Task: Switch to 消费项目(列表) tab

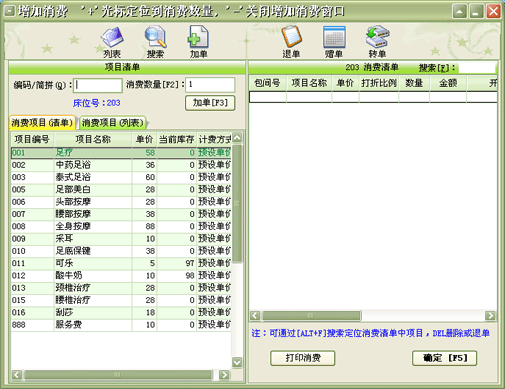Action: tap(112, 123)
